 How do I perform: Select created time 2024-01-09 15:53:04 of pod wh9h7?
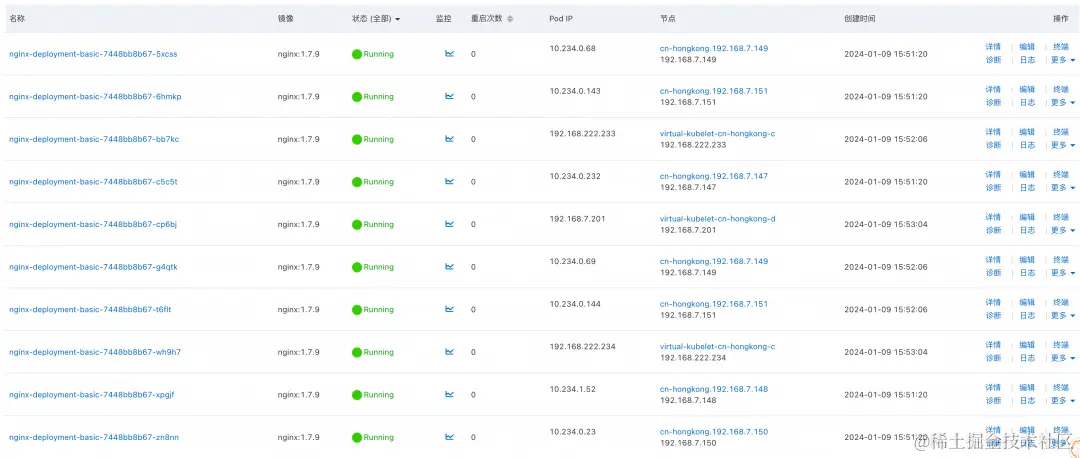tap(886, 352)
